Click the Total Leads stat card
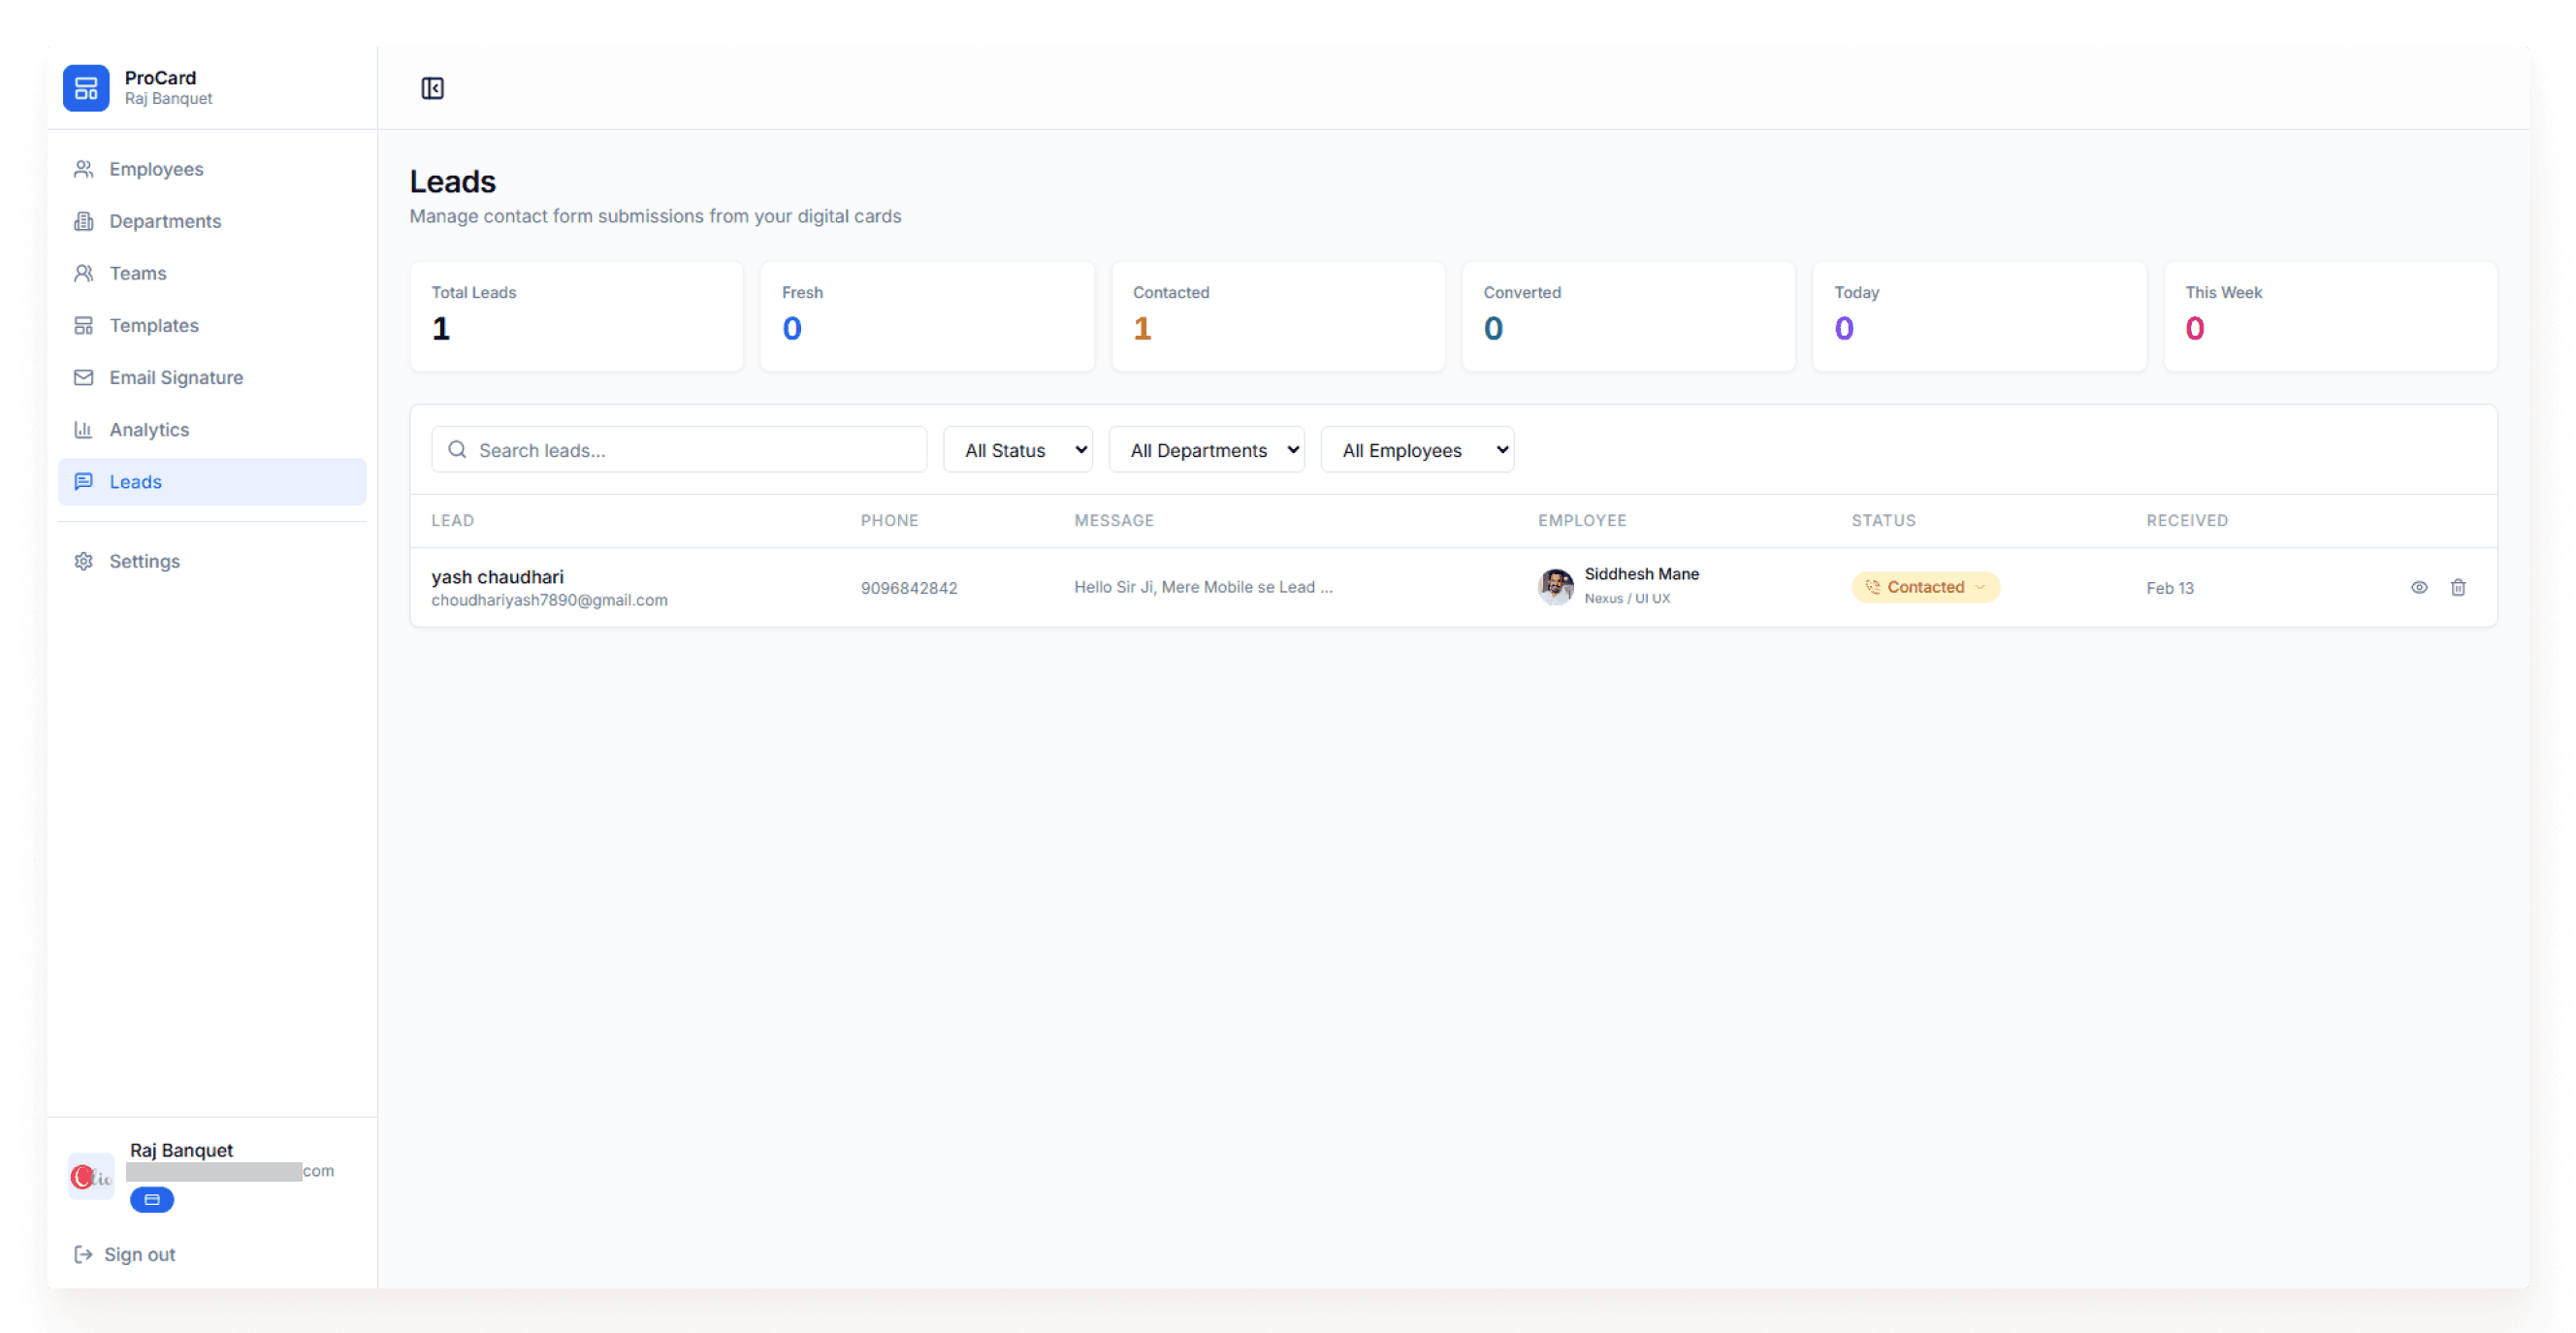This screenshot has width=2576, height=1333. tap(576, 316)
